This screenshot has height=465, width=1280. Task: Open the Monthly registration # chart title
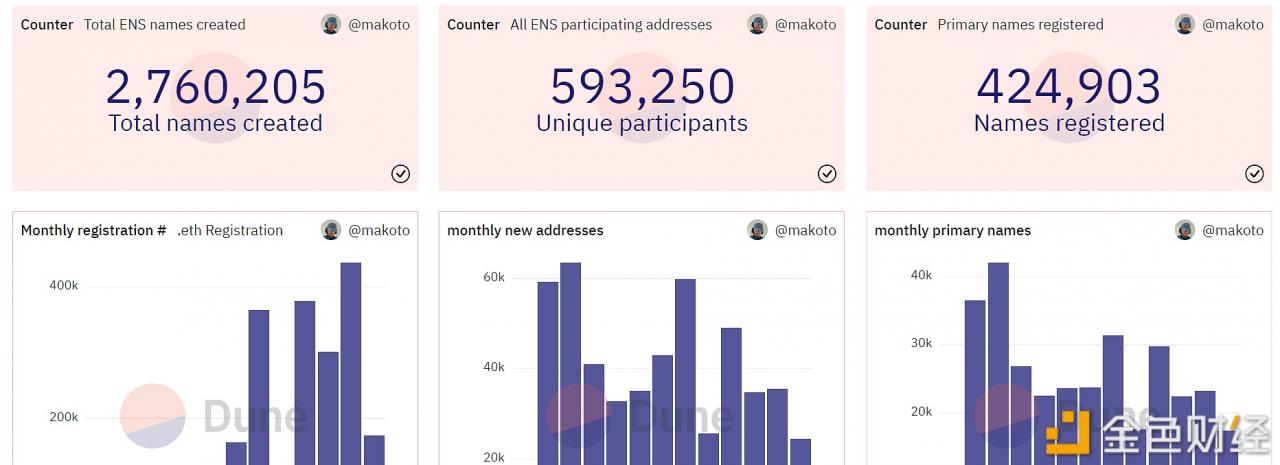point(93,230)
